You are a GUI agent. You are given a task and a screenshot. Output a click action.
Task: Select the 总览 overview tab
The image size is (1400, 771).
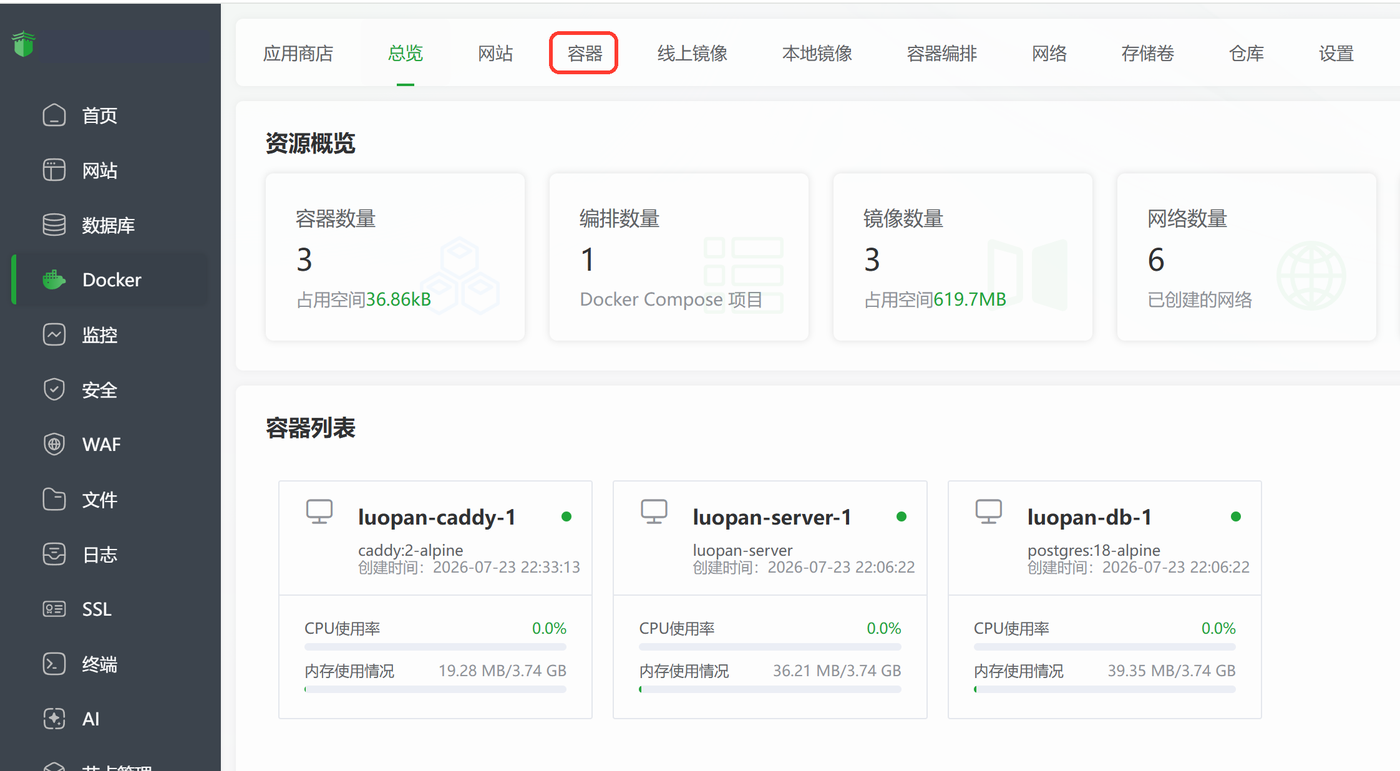[405, 54]
